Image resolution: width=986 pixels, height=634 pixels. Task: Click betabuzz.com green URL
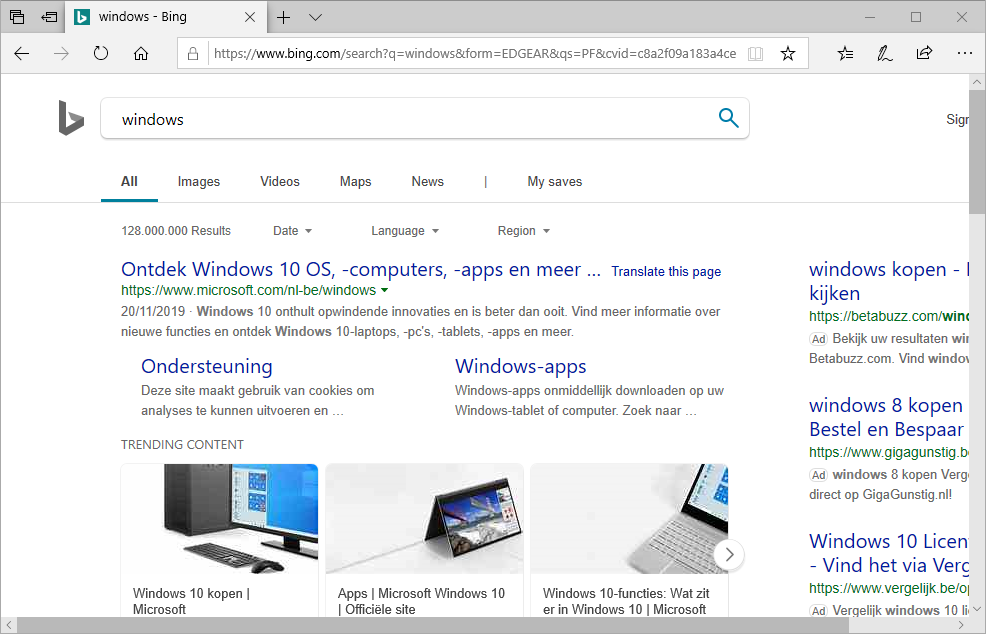point(889,316)
